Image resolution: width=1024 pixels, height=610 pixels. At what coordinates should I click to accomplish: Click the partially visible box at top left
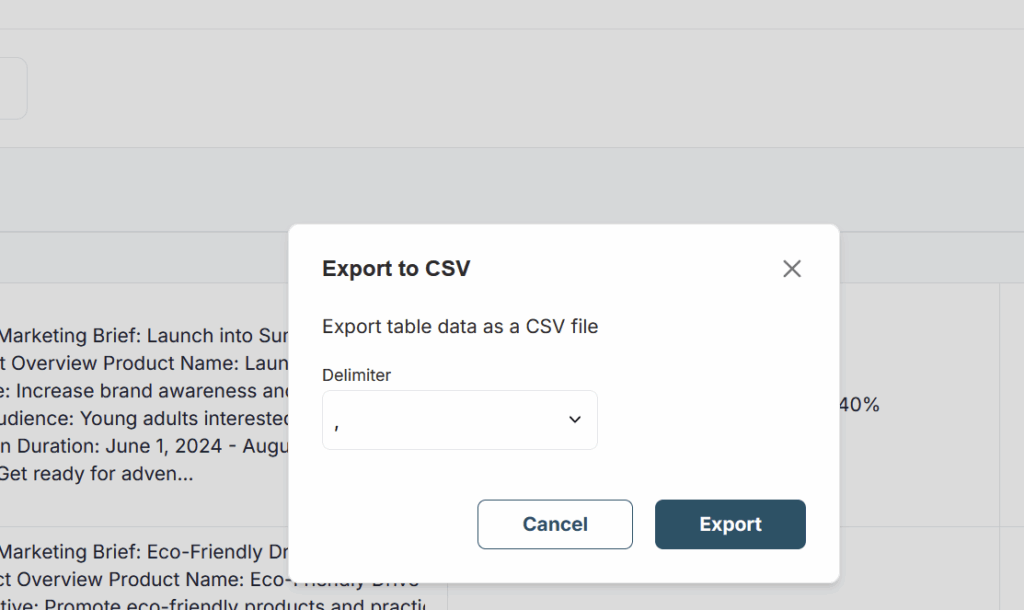(x=12, y=88)
